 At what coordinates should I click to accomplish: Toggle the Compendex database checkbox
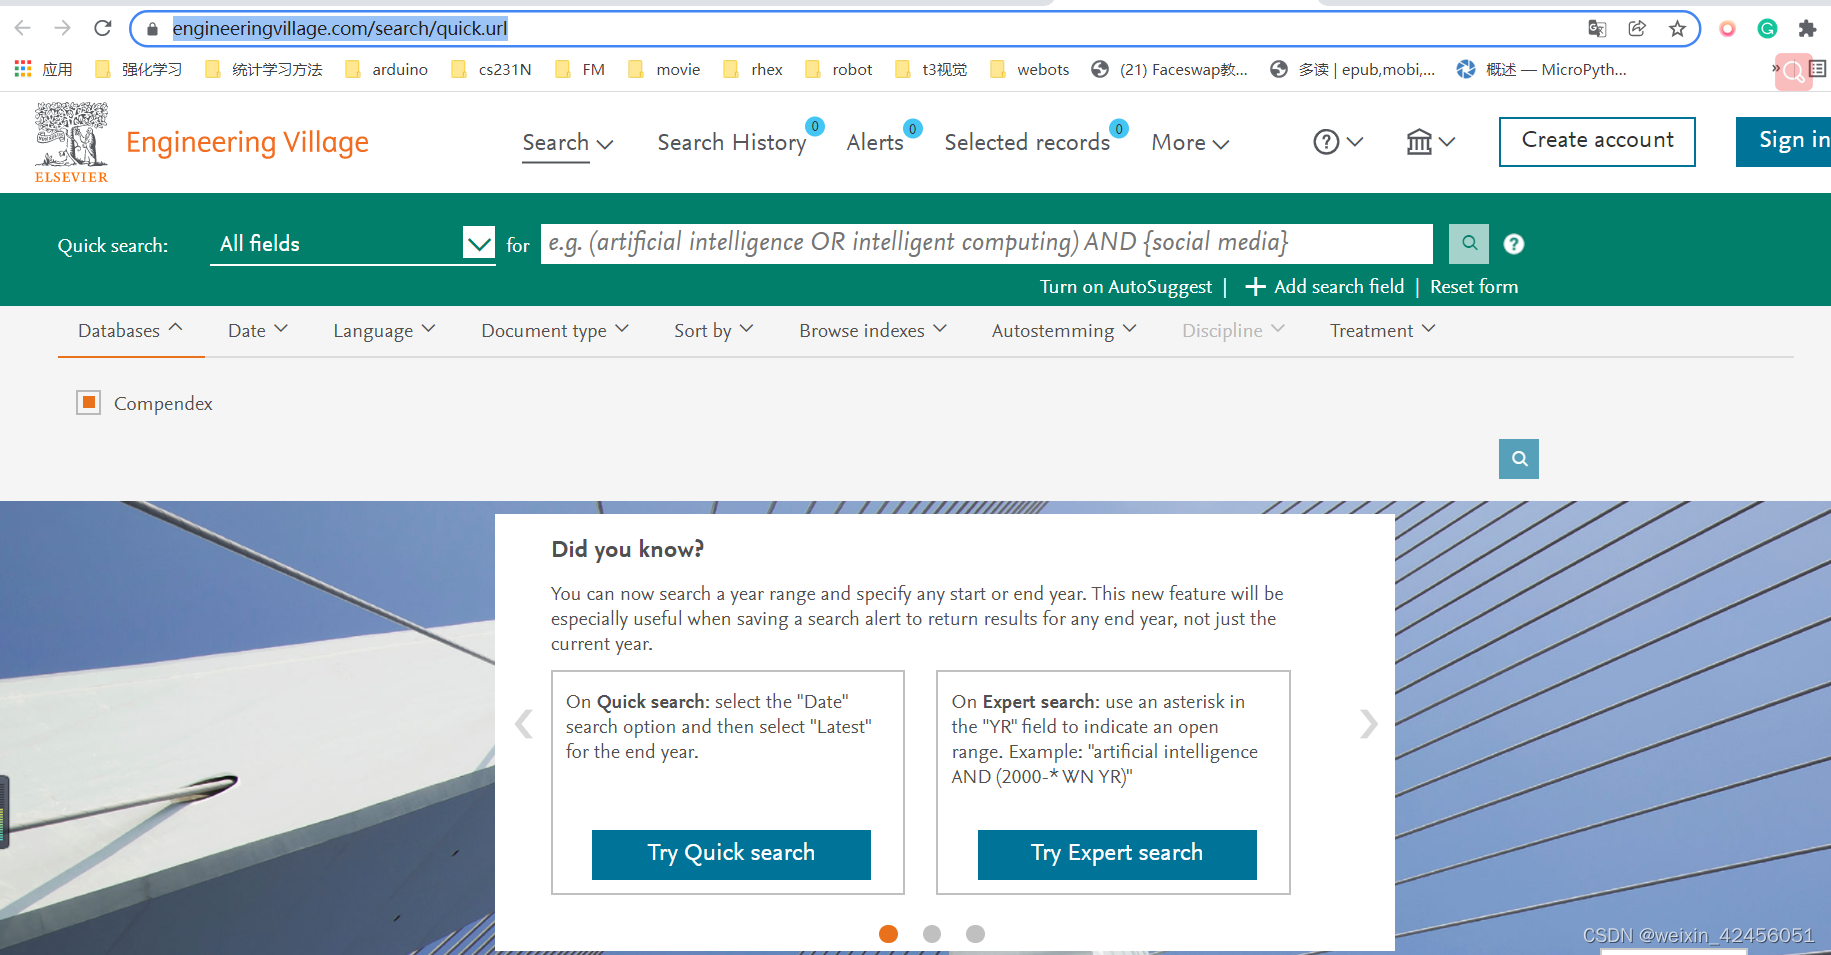click(89, 402)
